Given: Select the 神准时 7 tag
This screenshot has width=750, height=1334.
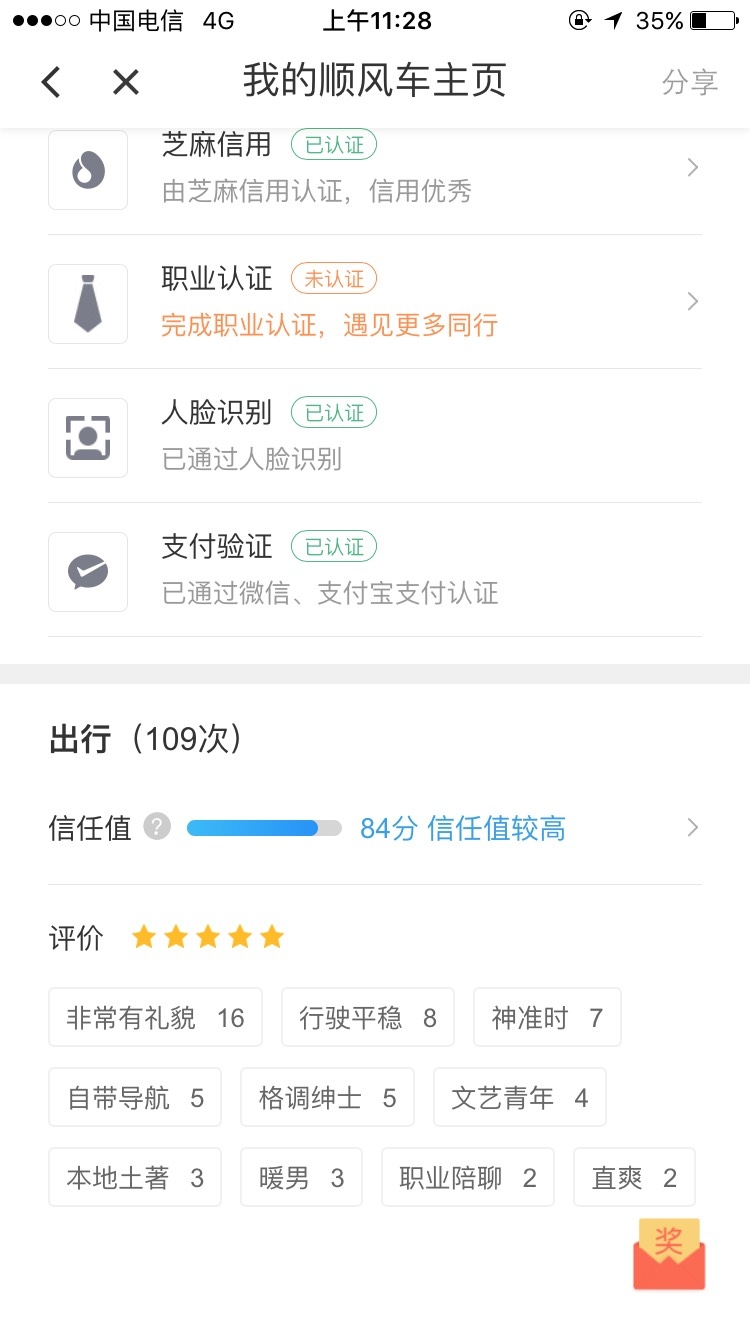Looking at the screenshot, I should (x=547, y=1018).
